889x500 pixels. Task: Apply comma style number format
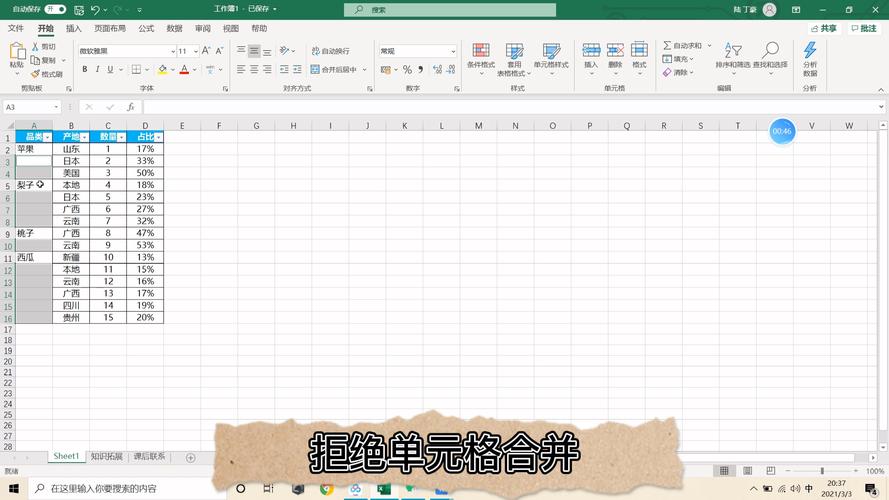point(420,69)
